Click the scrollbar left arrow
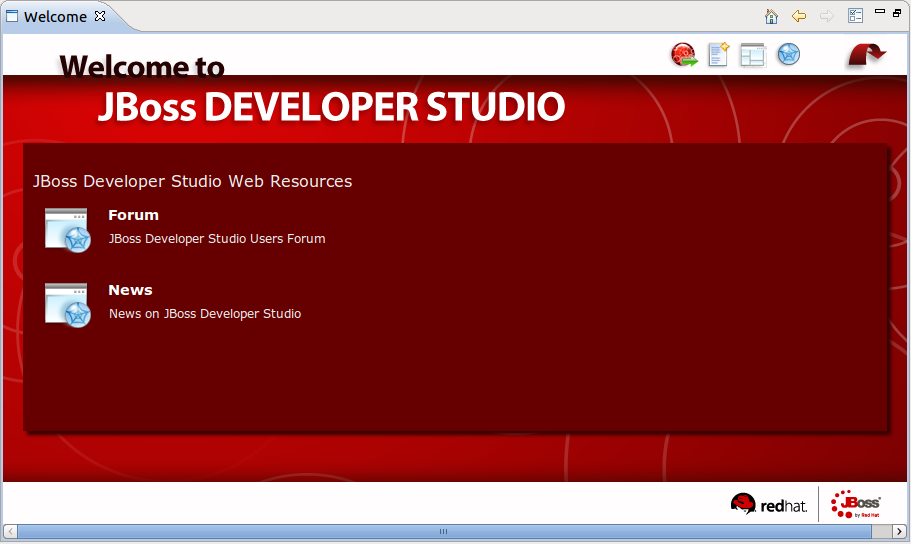The image size is (911, 544). coord(10,531)
